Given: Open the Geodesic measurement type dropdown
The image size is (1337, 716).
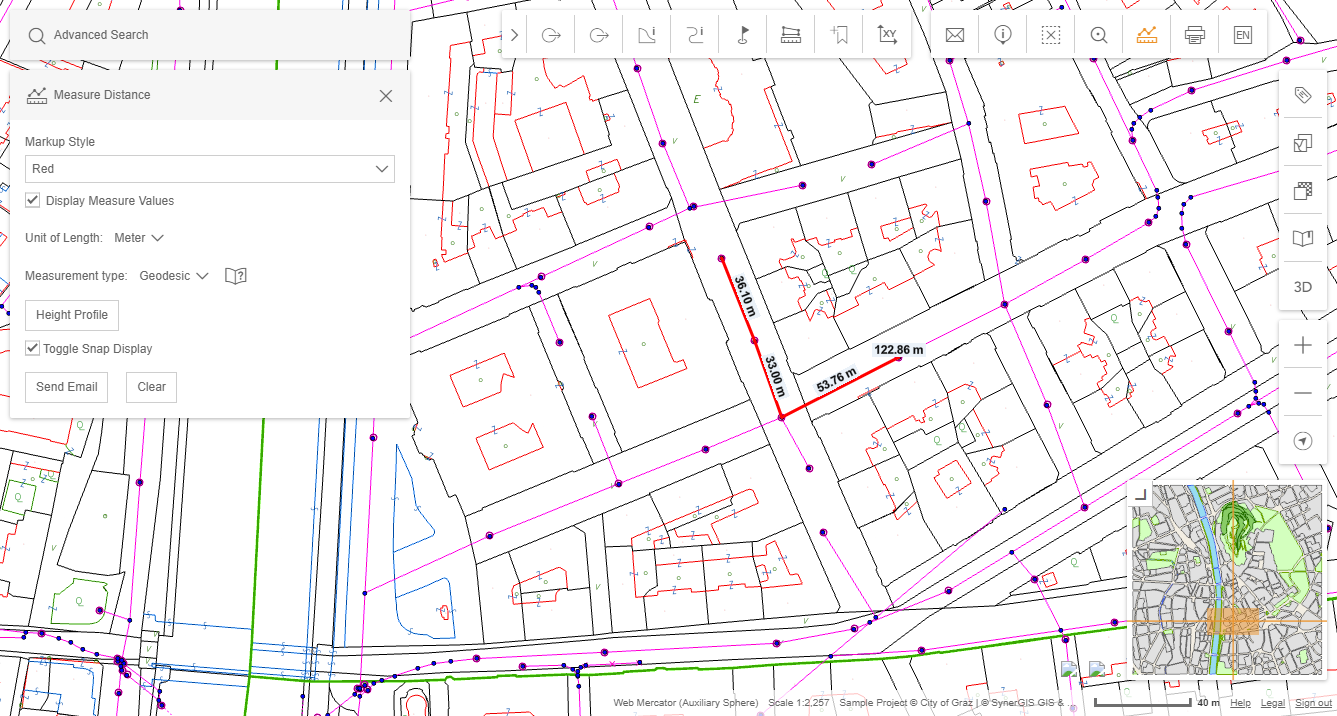Looking at the screenshot, I should [174, 276].
